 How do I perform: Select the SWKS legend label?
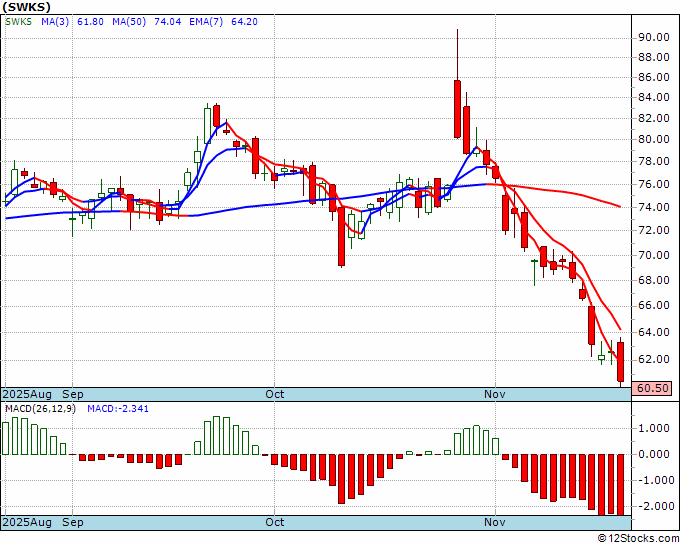[x=19, y=22]
